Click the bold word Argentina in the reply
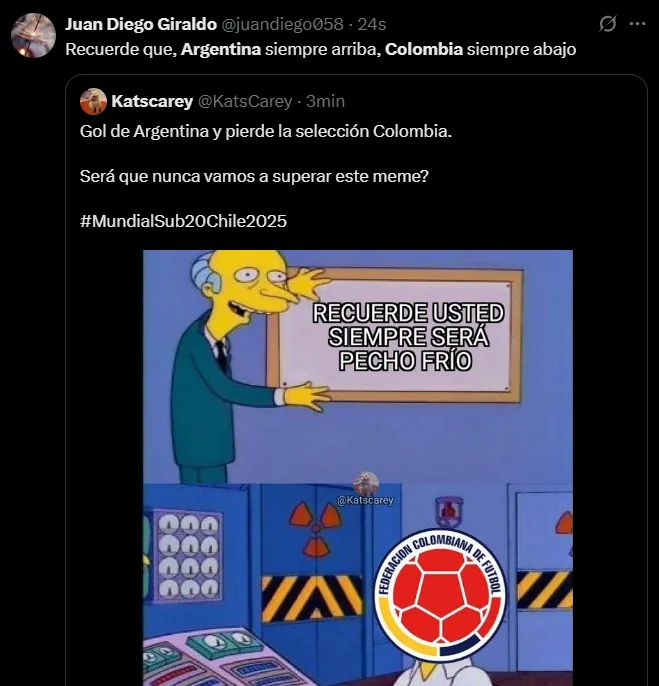 click(221, 49)
